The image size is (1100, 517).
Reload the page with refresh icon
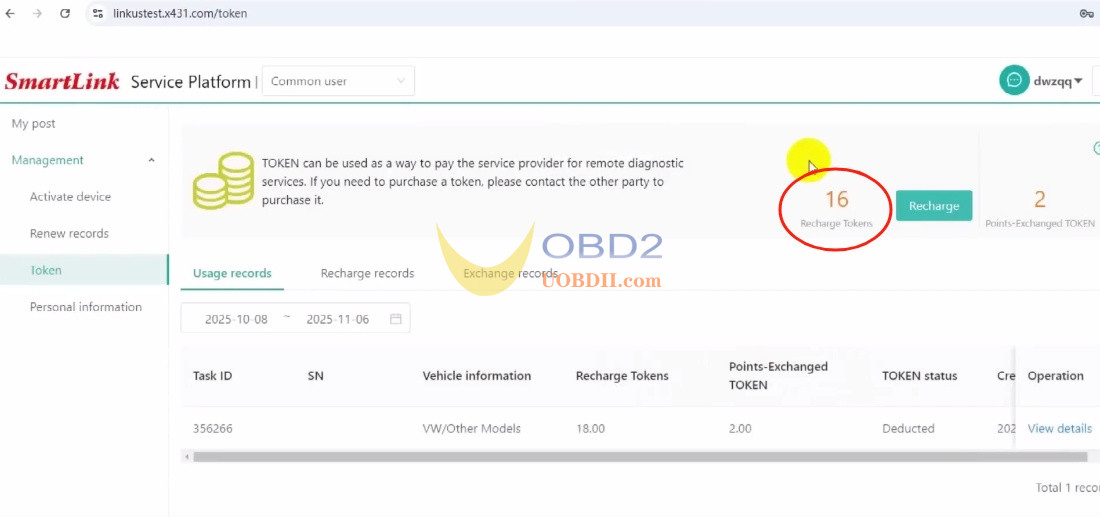65,13
